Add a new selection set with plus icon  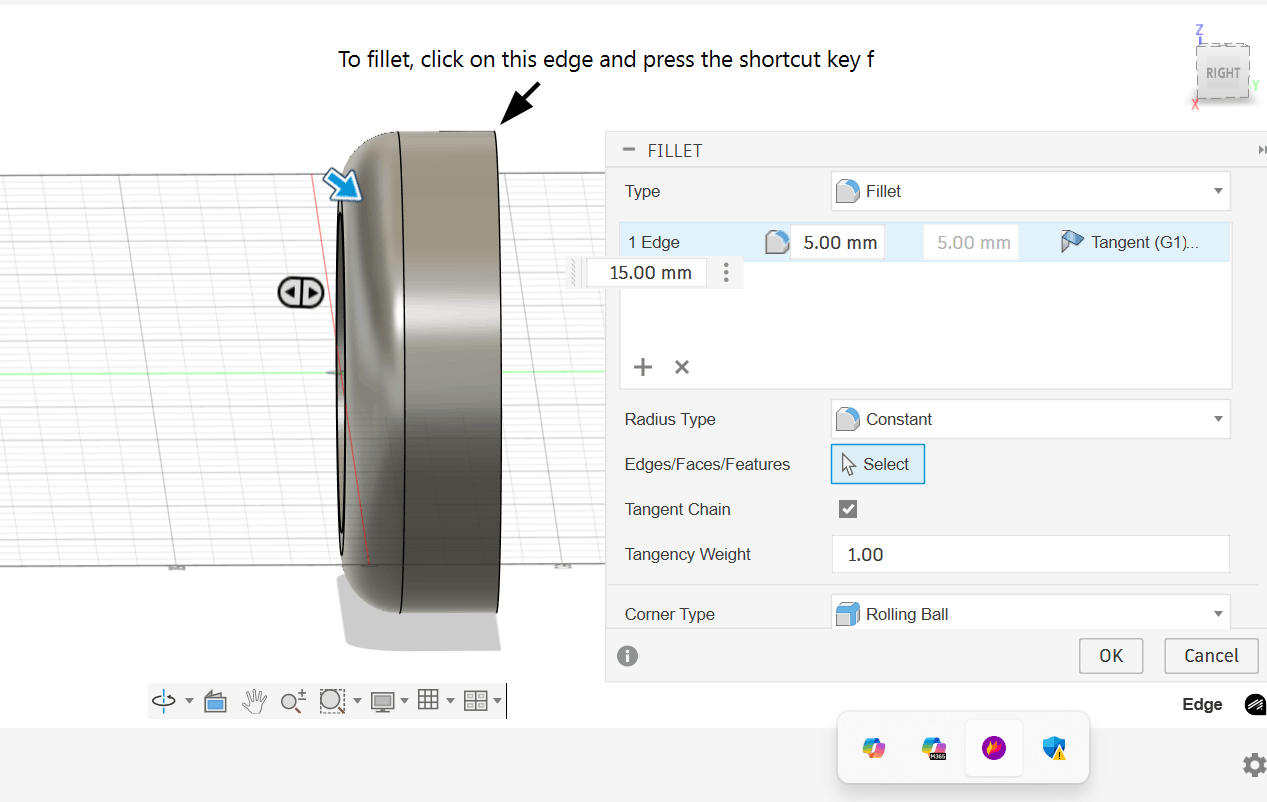643,367
